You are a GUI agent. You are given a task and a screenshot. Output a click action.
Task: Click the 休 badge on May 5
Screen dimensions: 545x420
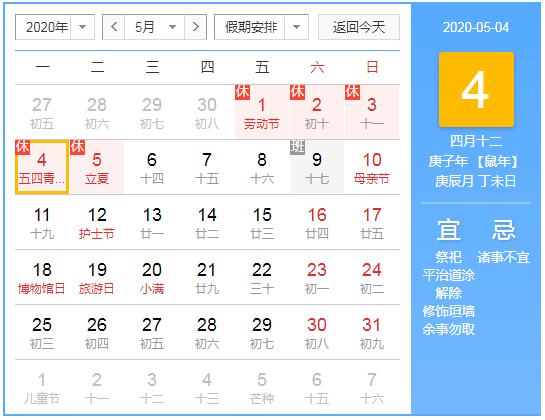coord(78,147)
